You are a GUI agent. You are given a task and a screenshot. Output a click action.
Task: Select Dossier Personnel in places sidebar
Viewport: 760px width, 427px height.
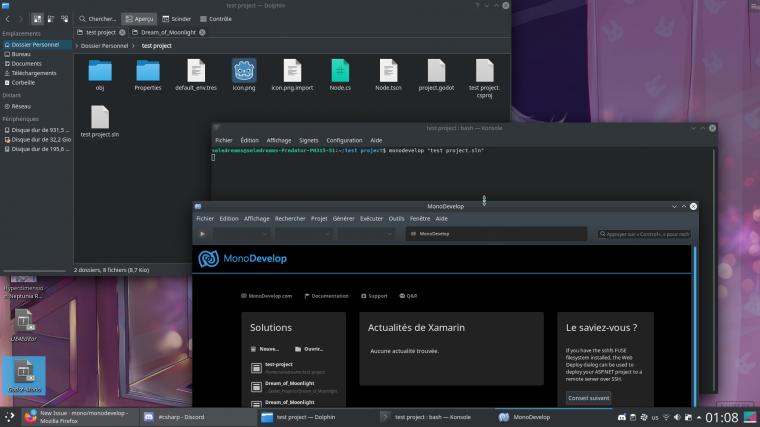pos(36,45)
